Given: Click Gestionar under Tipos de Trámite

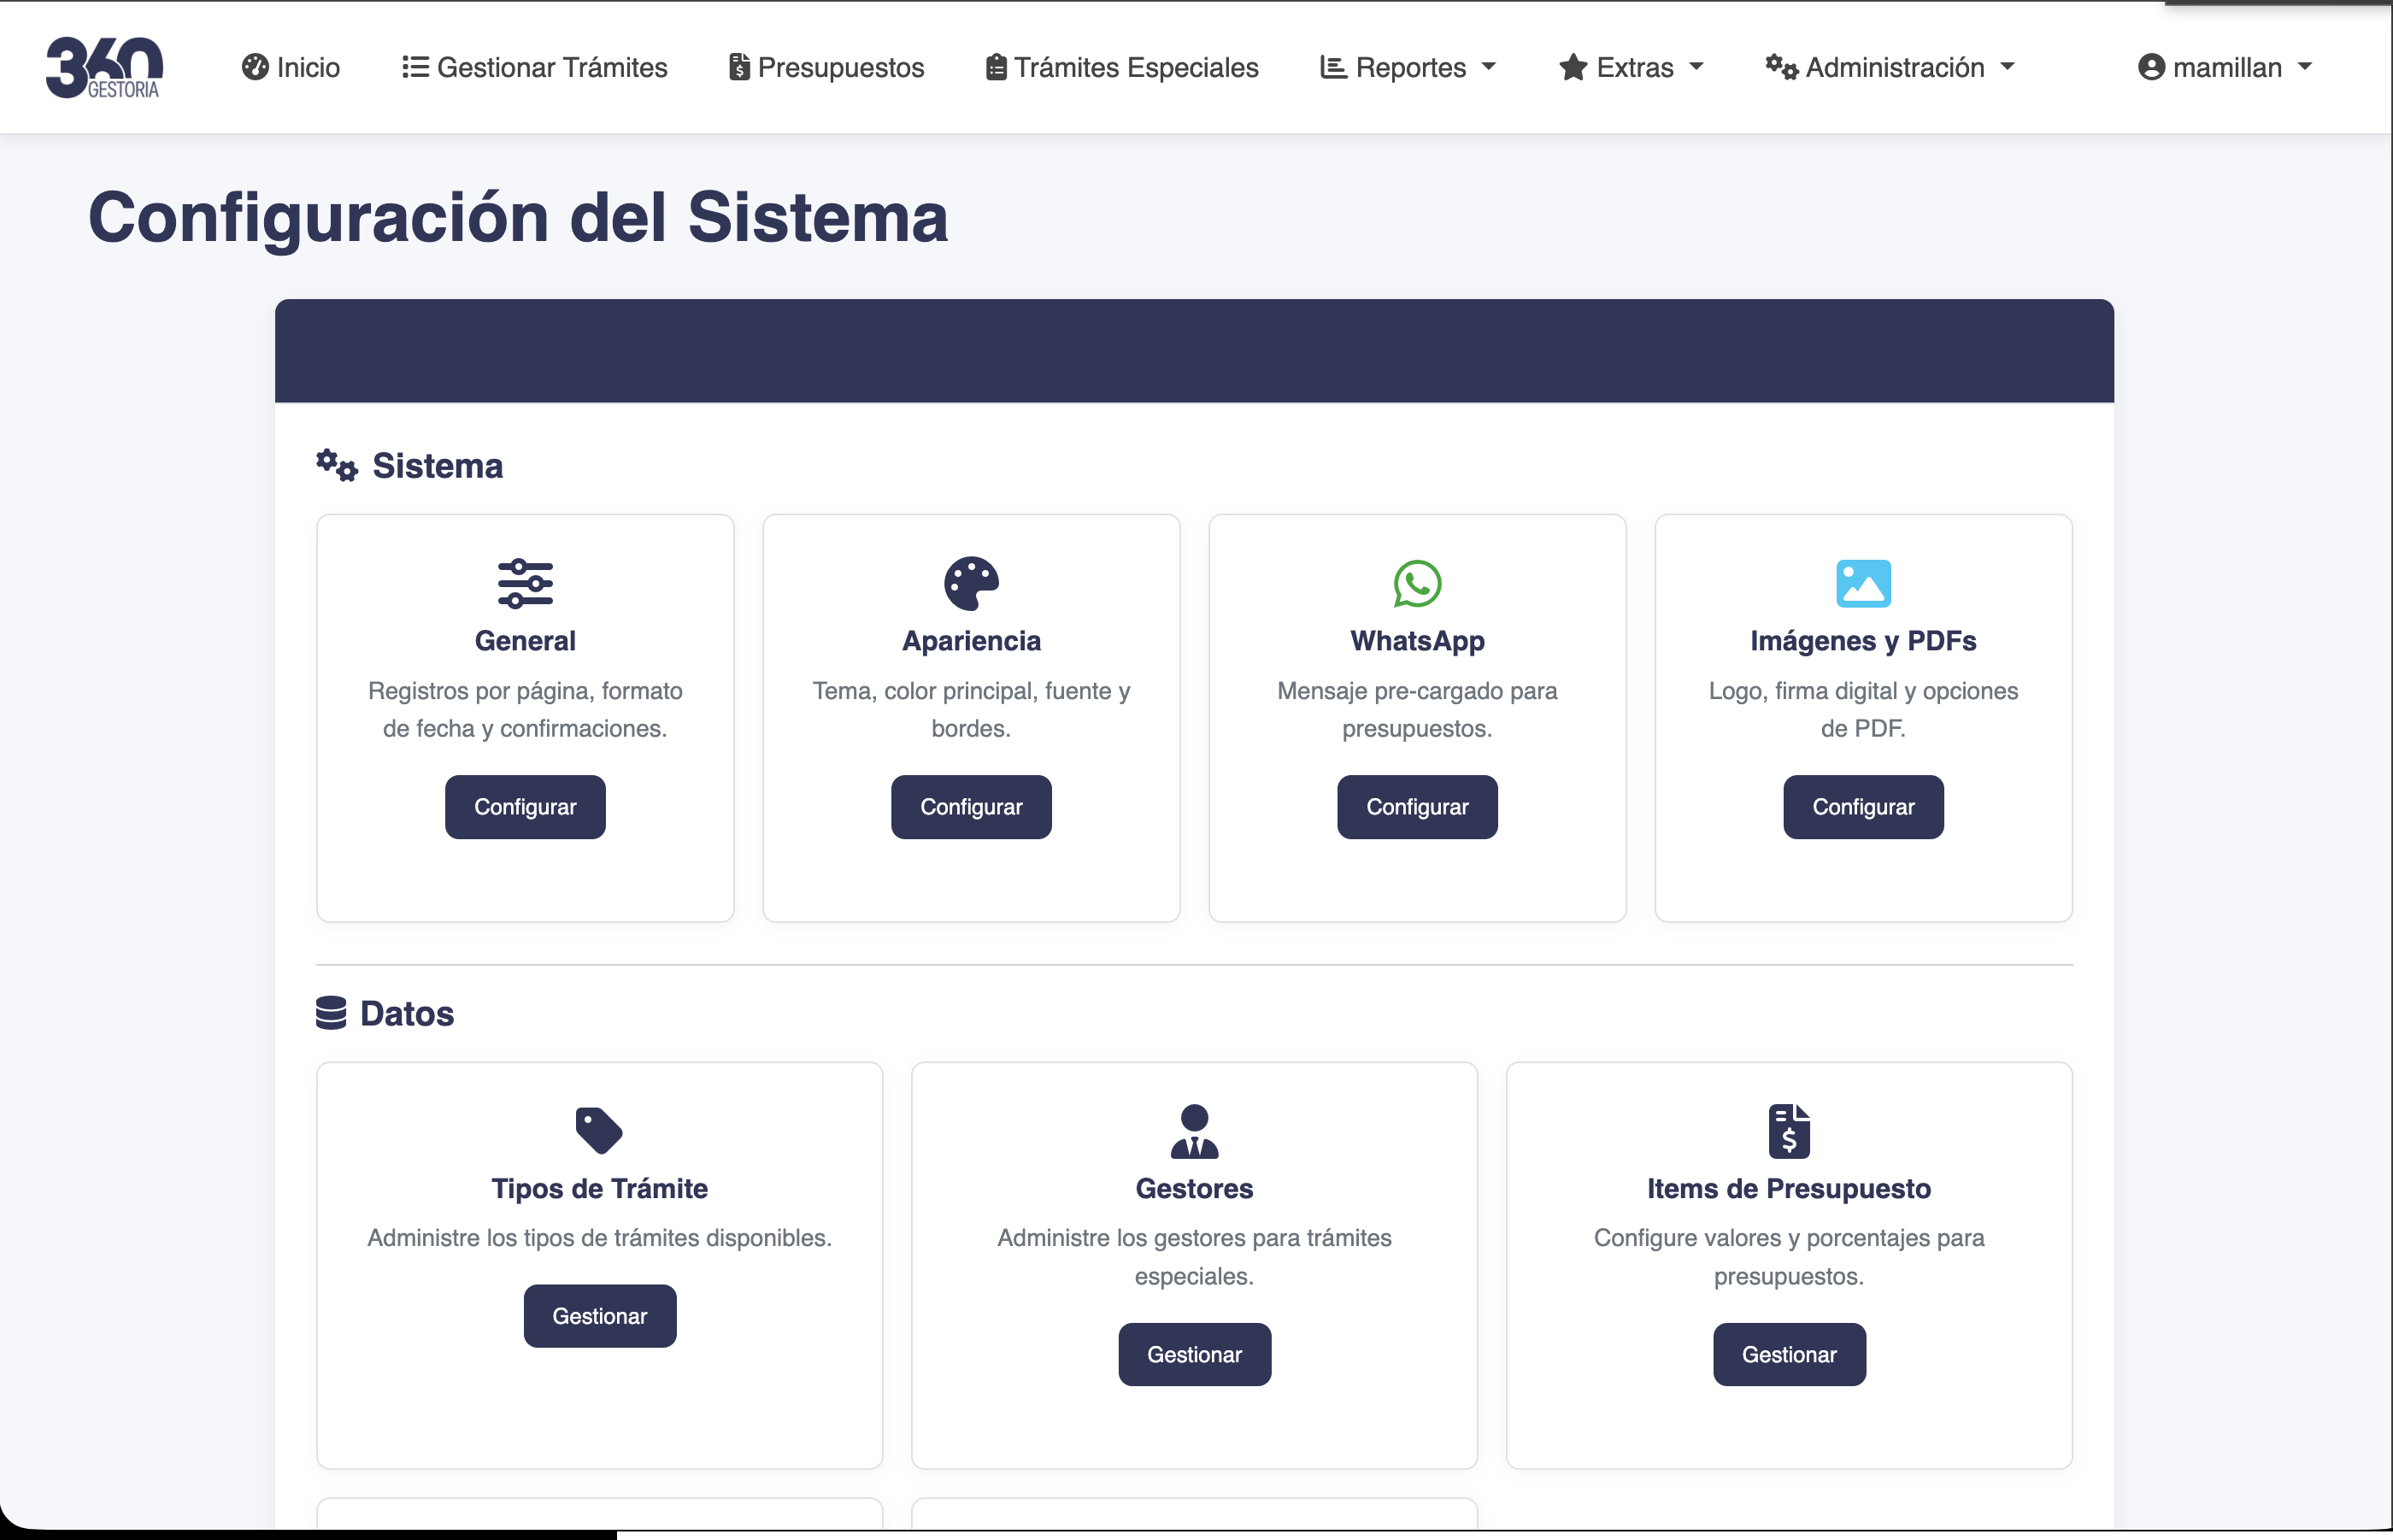Looking at the screenshot, I should pos(599,1315).
